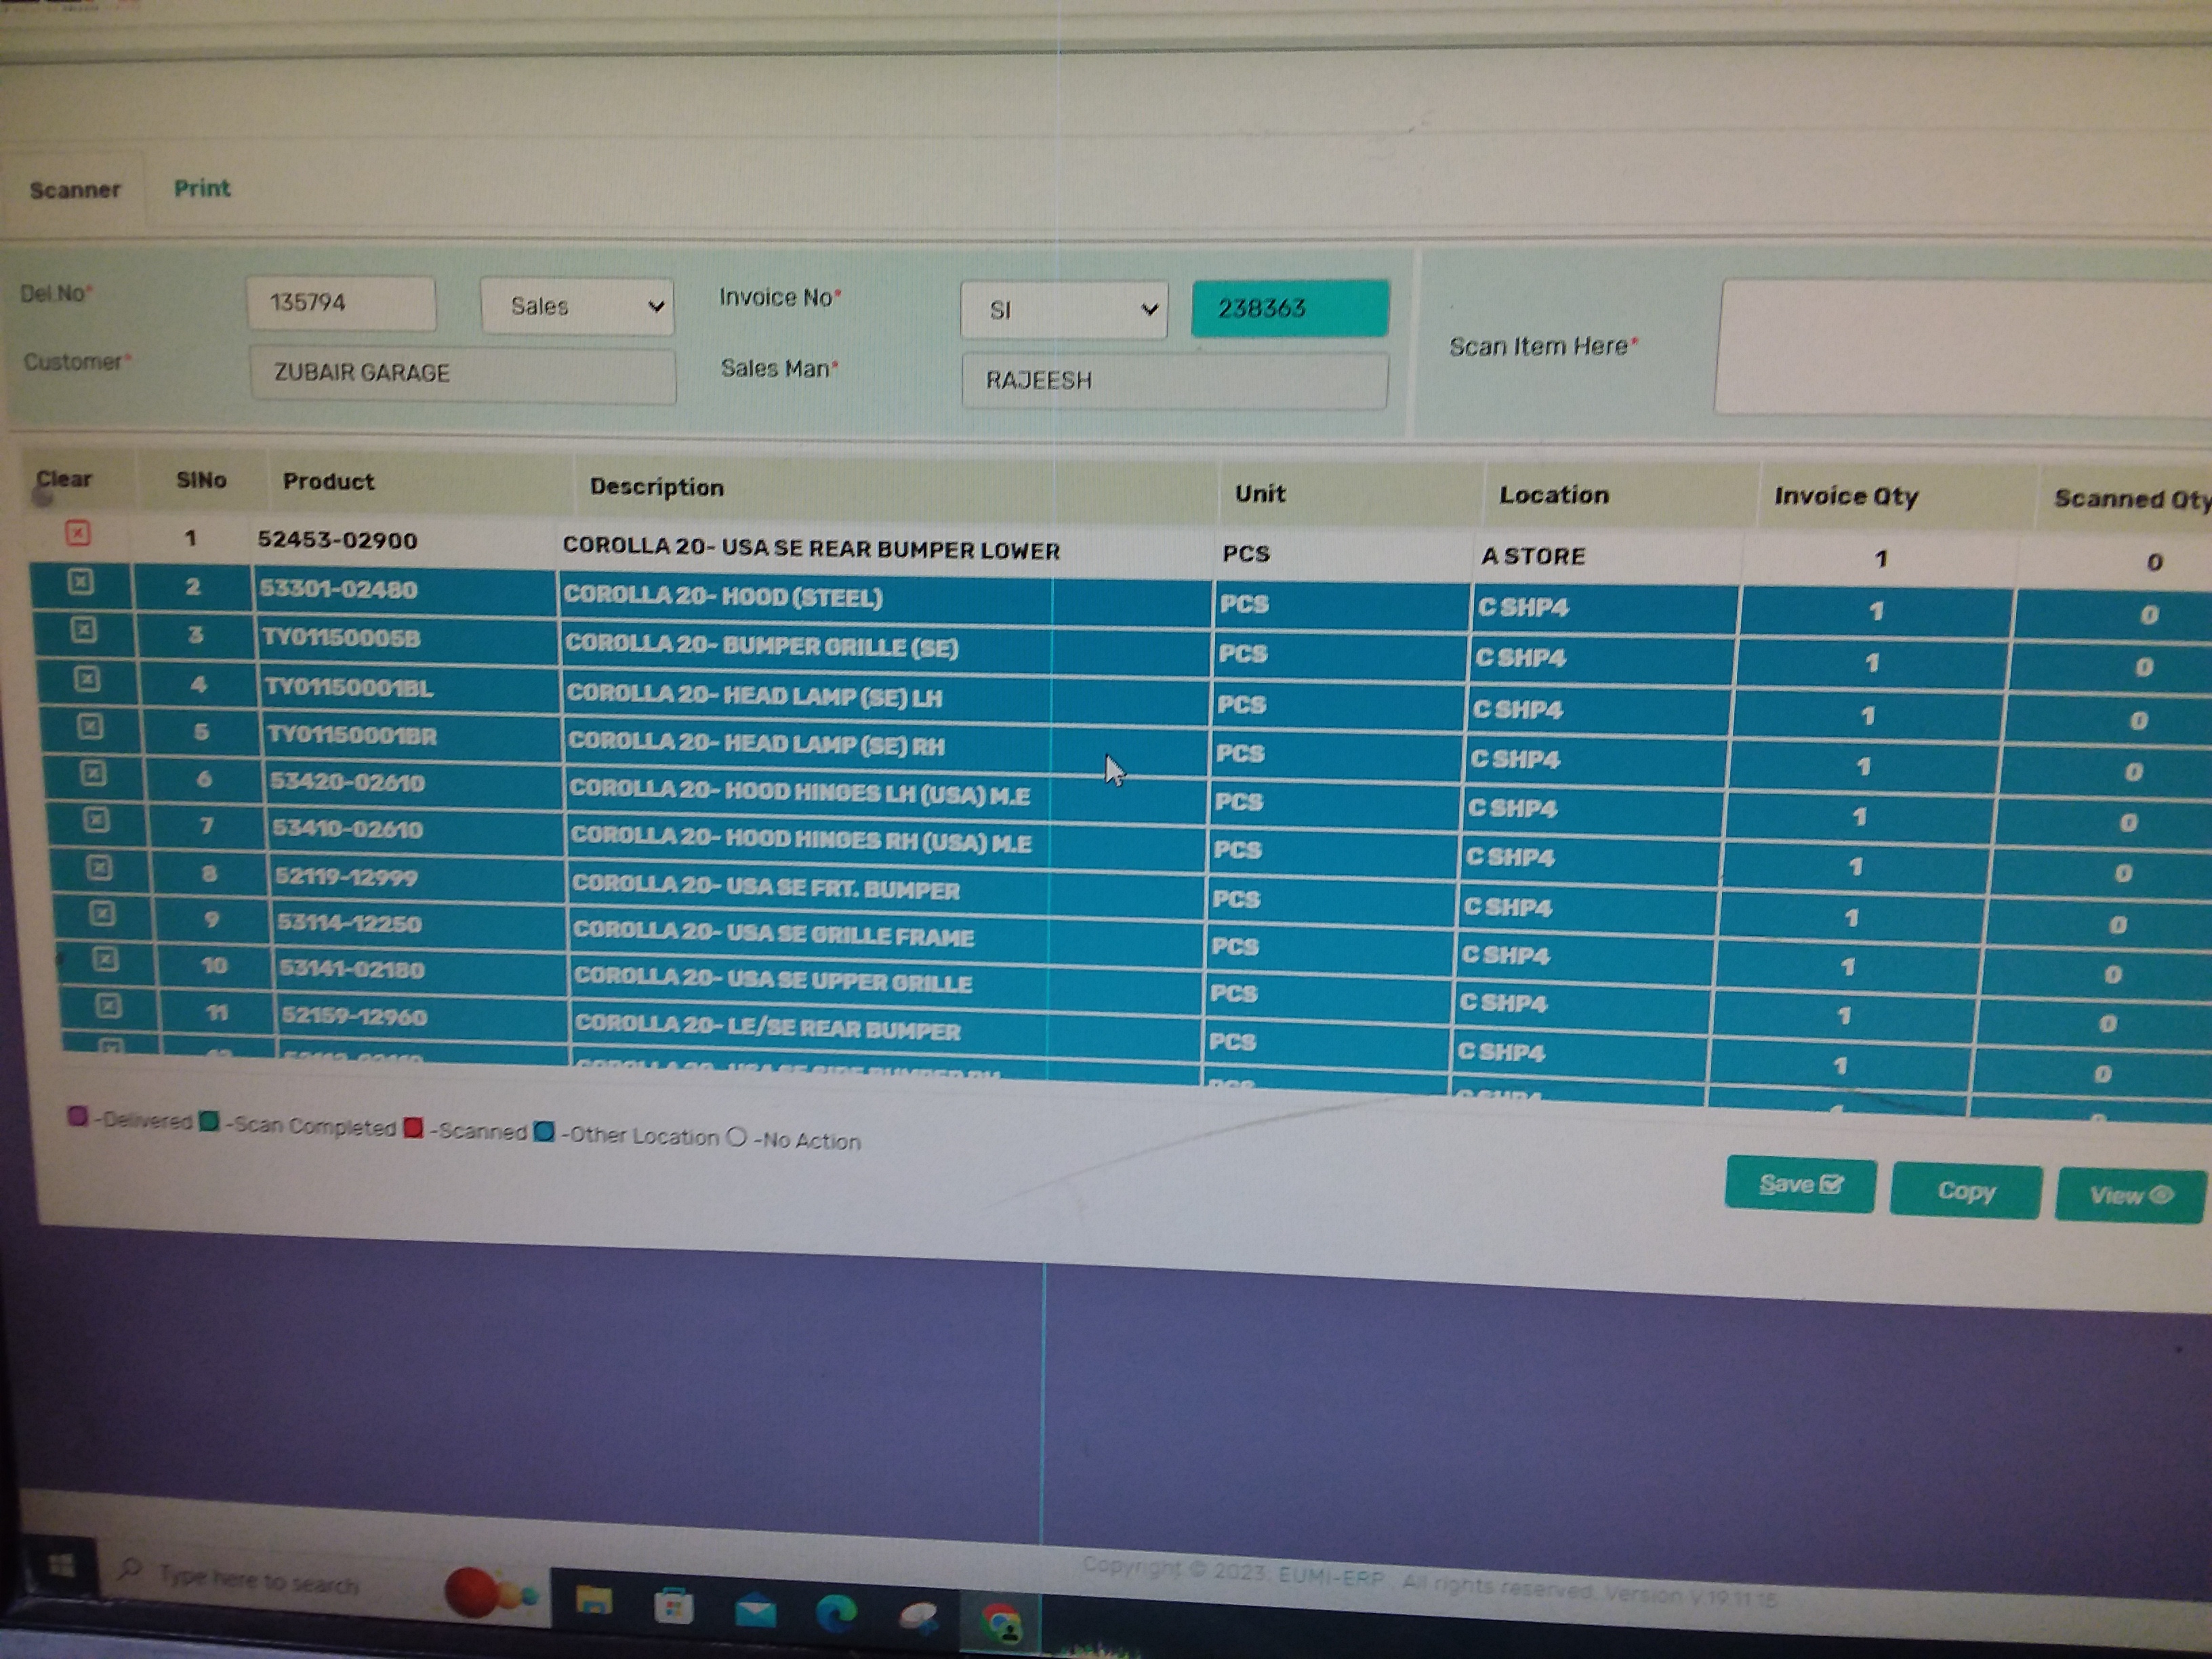Clear row 5 product TY01150001BR
The width and height of the screenshot is (2212, 1659).
[90, 727]
